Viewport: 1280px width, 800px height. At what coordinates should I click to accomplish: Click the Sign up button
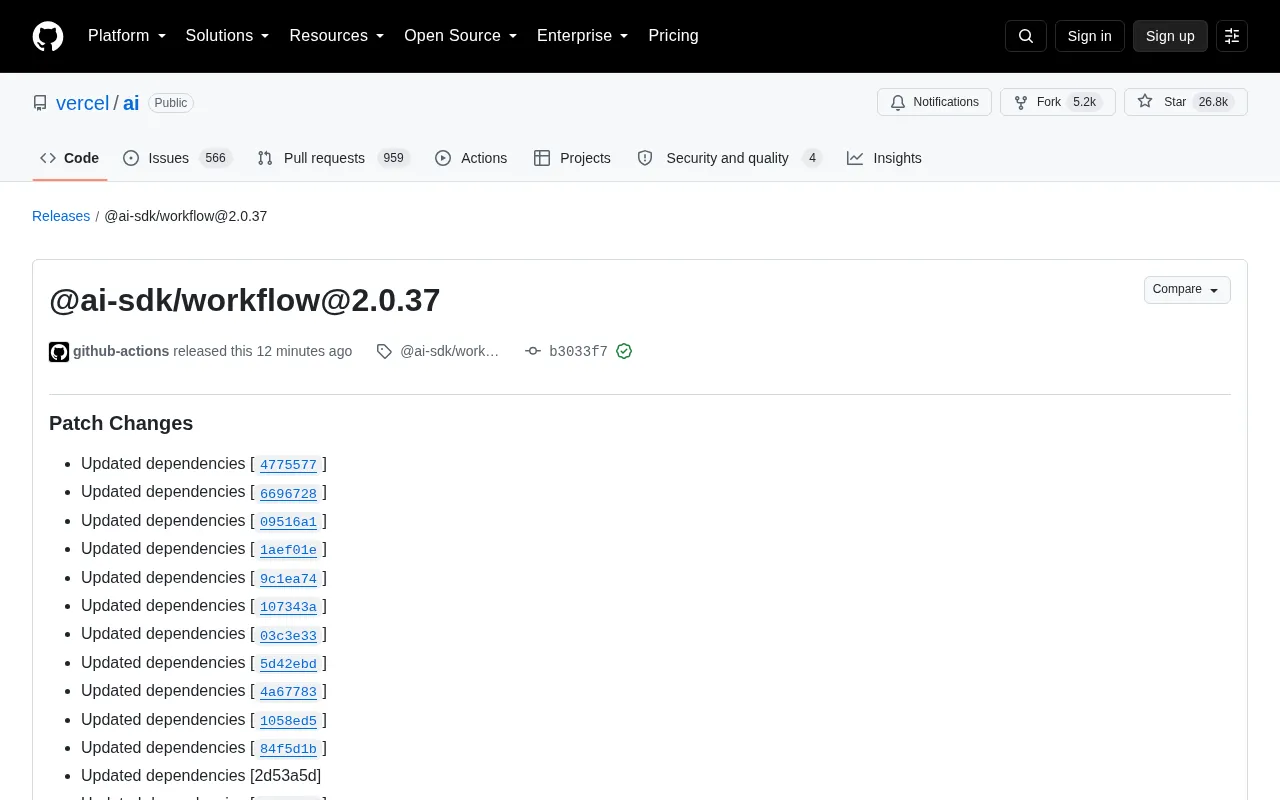(x=1170, y=36)
